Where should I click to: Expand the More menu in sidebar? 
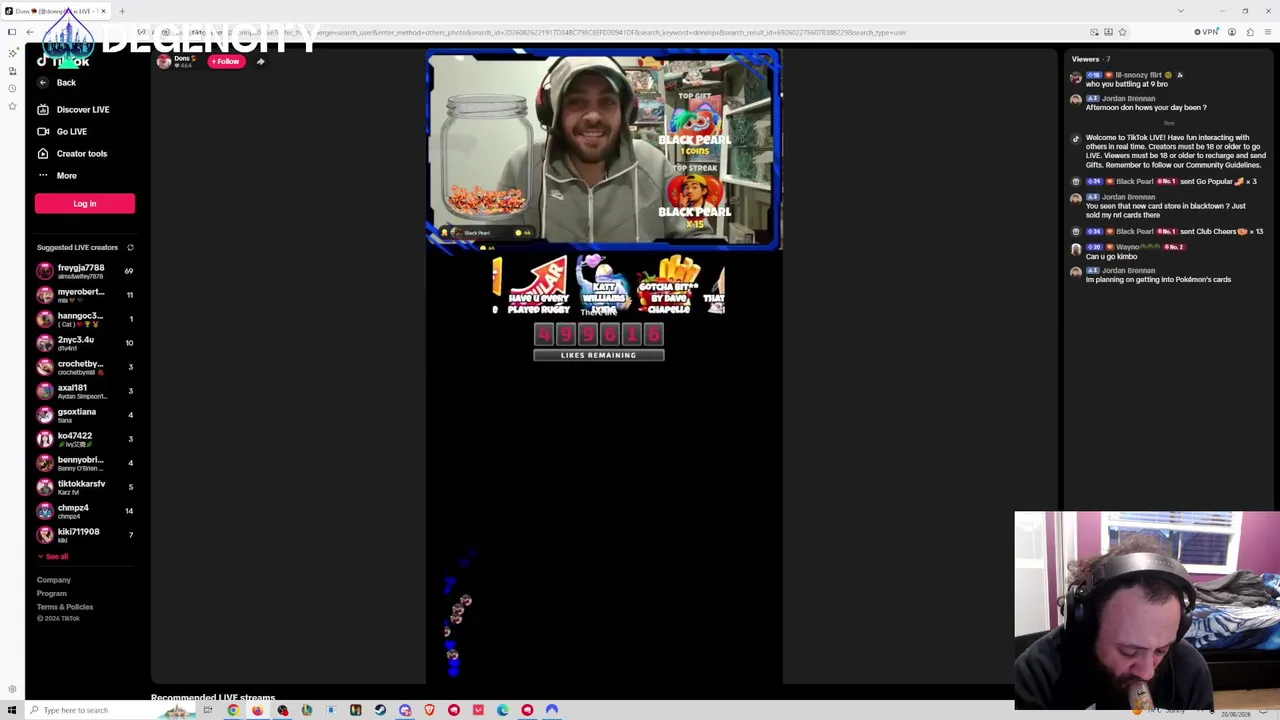point(57,176)
